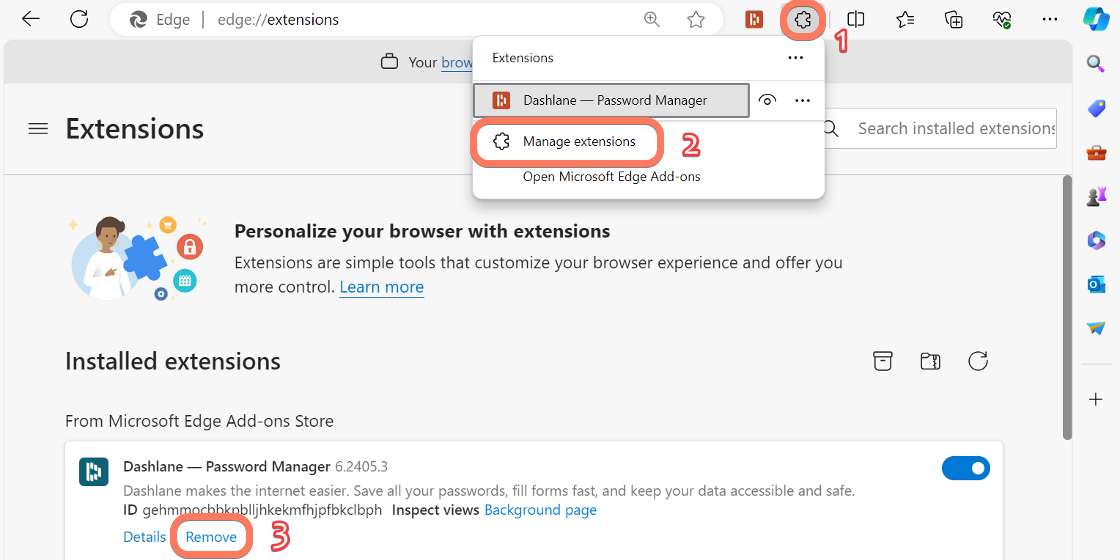Screen dimensions: 1120x560
Task: Add a sidebar app with plus icon
Action: tap(1096, 399)
